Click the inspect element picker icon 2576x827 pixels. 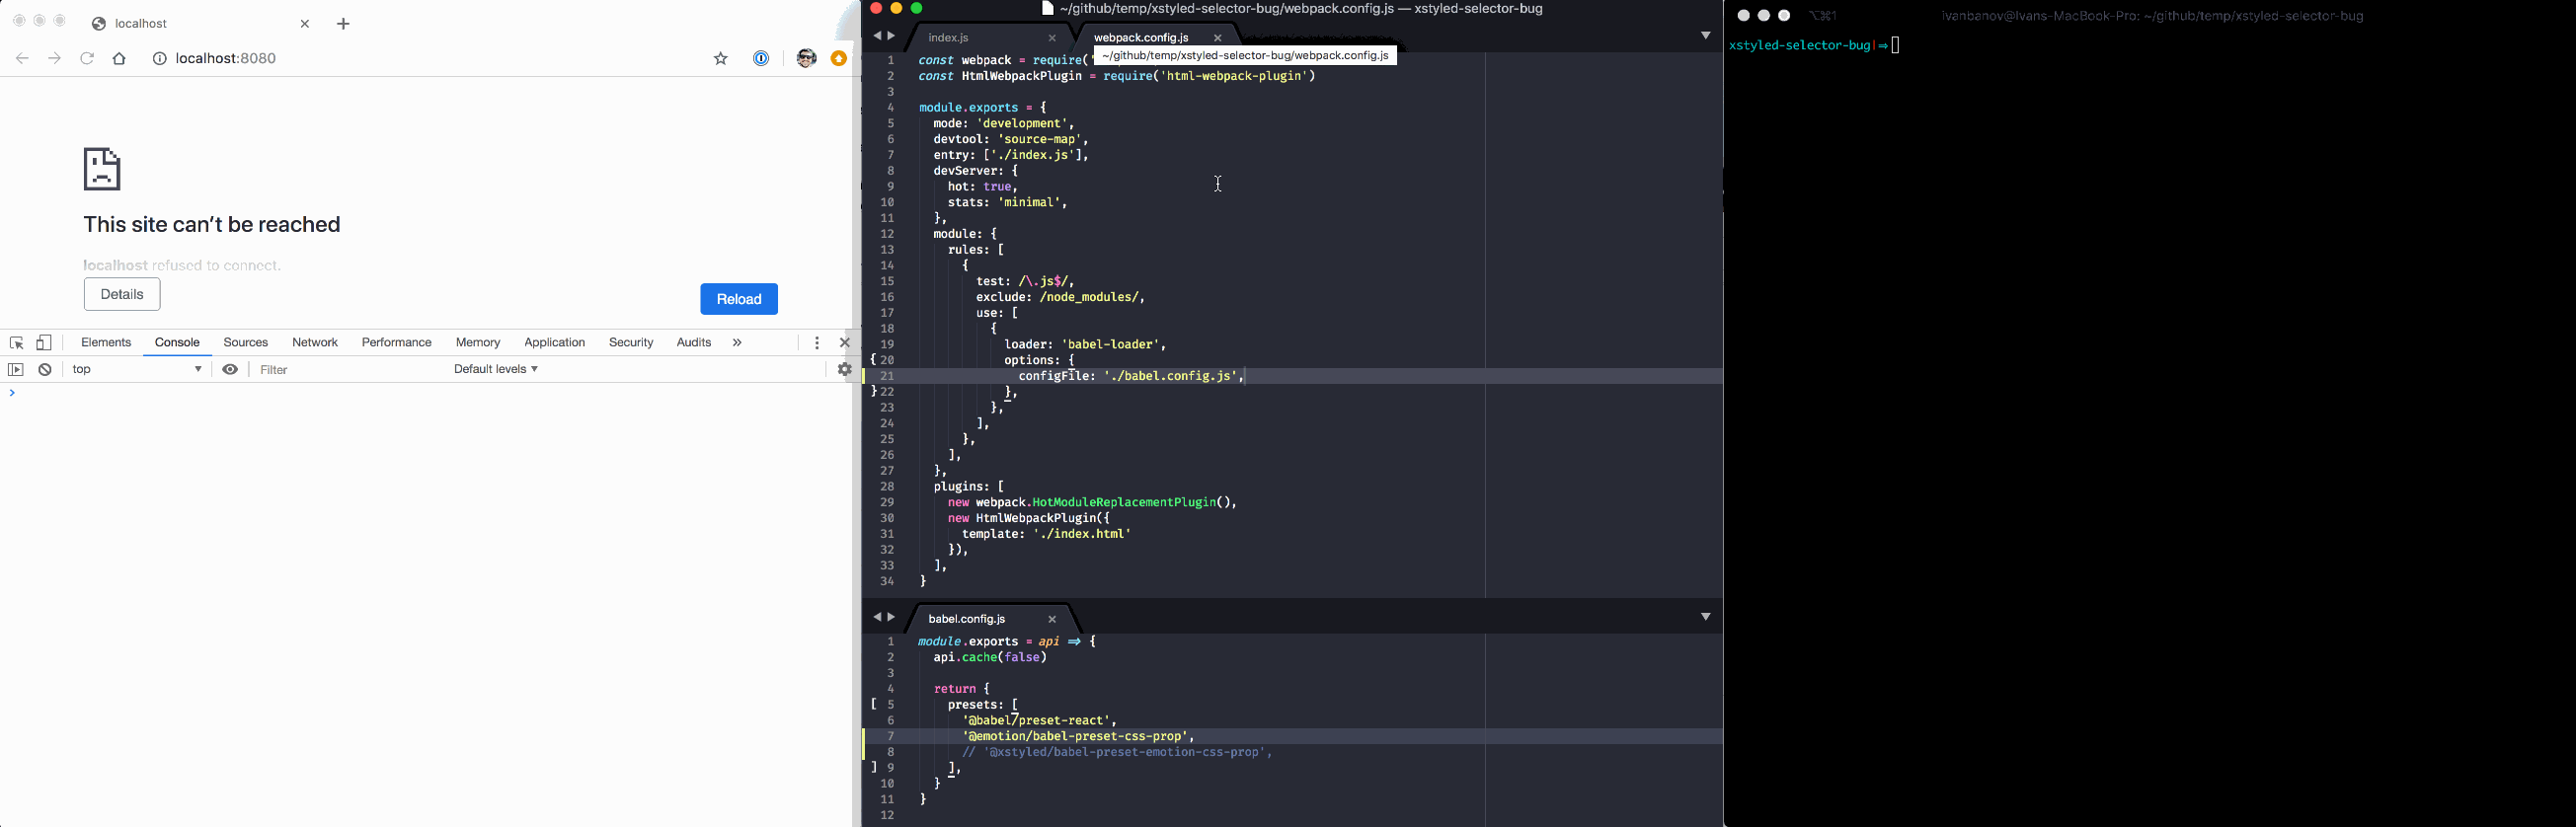(17, 343)
